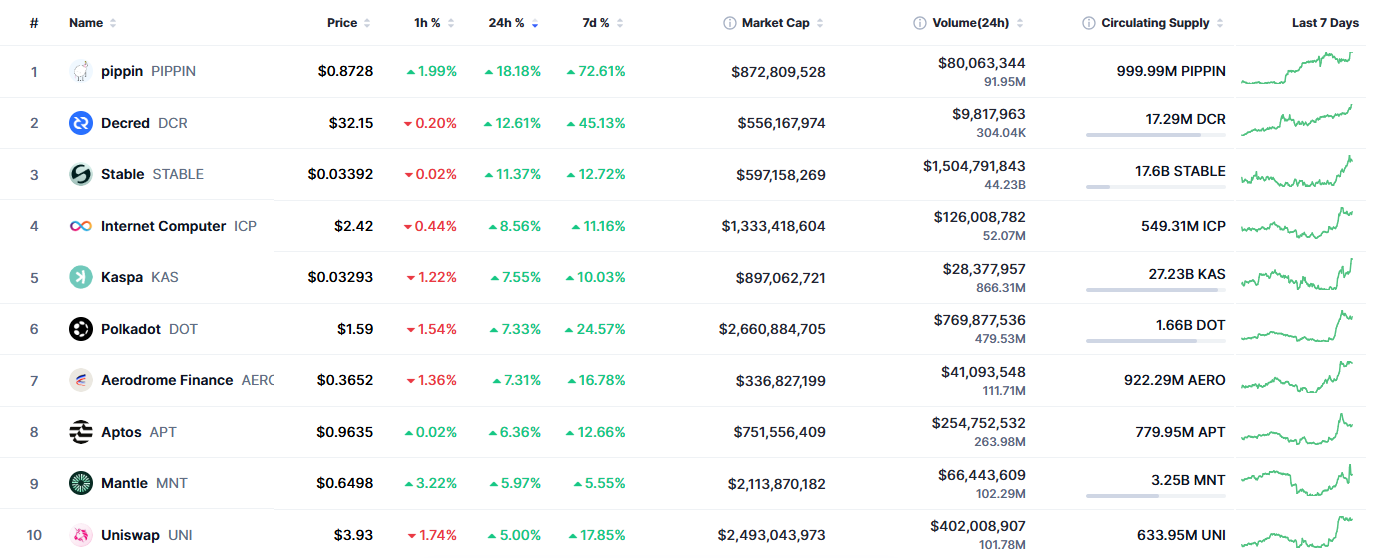Open Polkadot's 7-day sparkline chart

(x=1297, y=329)
